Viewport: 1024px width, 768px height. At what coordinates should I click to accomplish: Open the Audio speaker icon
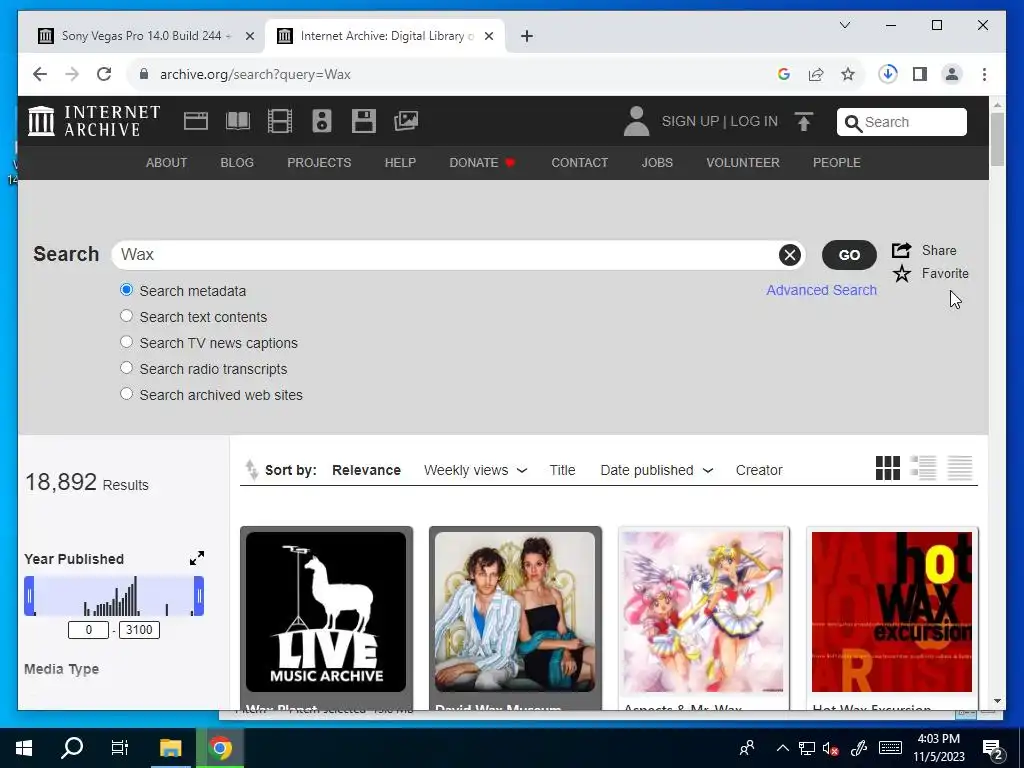322,121
